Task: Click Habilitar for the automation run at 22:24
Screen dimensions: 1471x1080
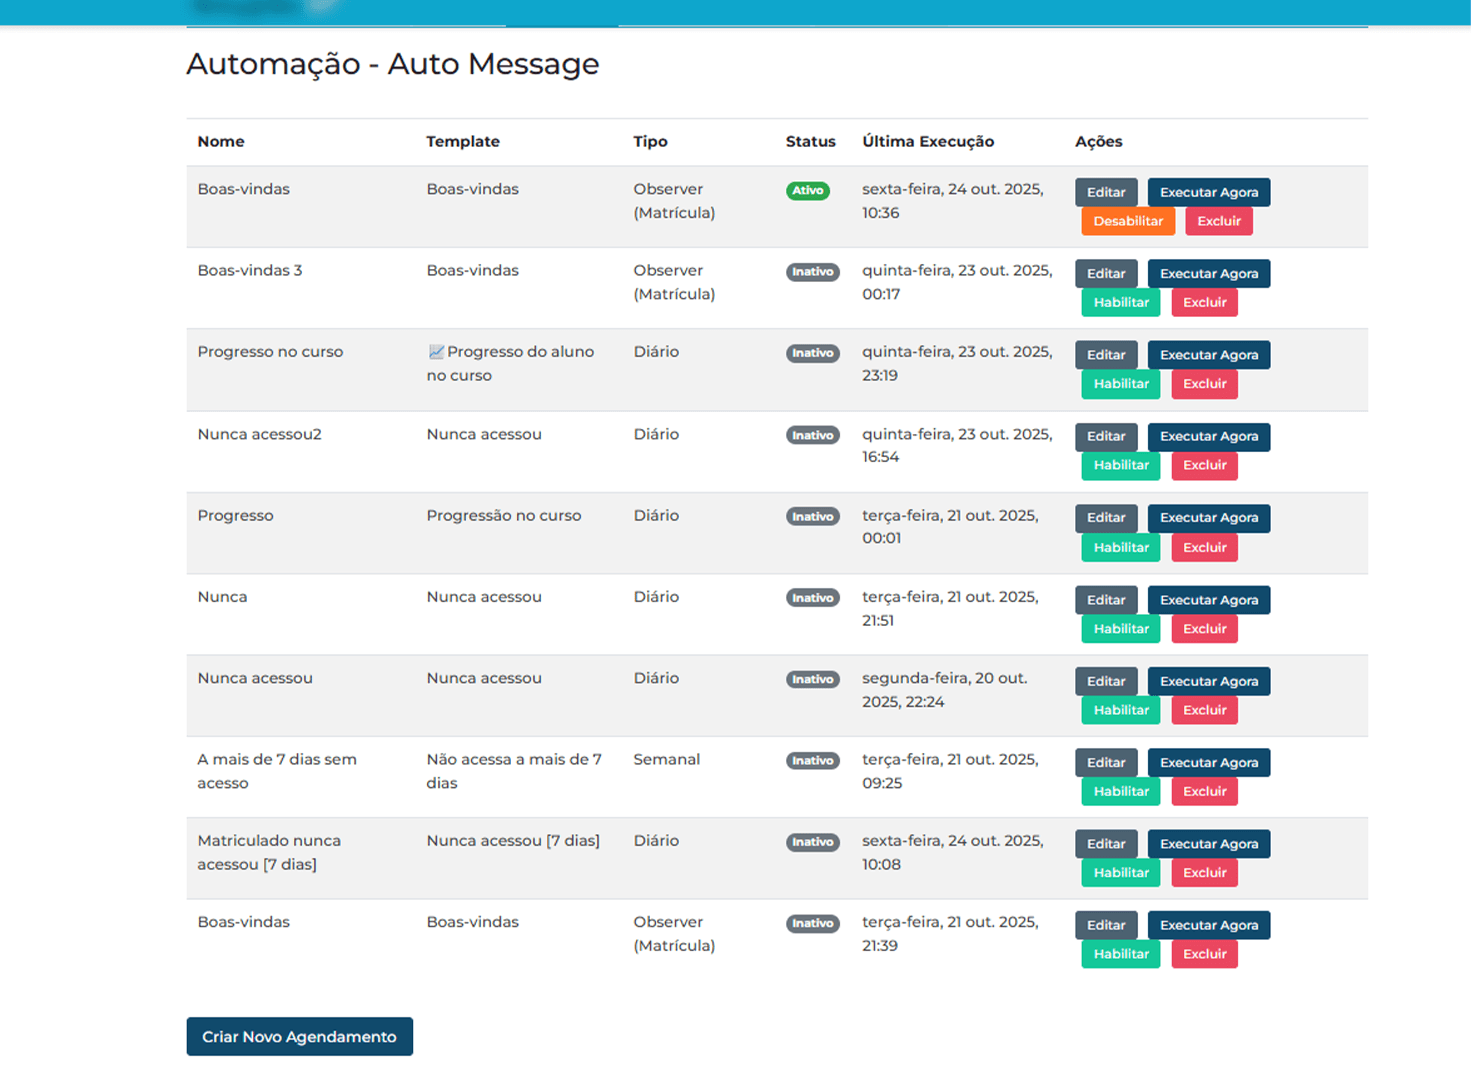Action: (1120, 710)
